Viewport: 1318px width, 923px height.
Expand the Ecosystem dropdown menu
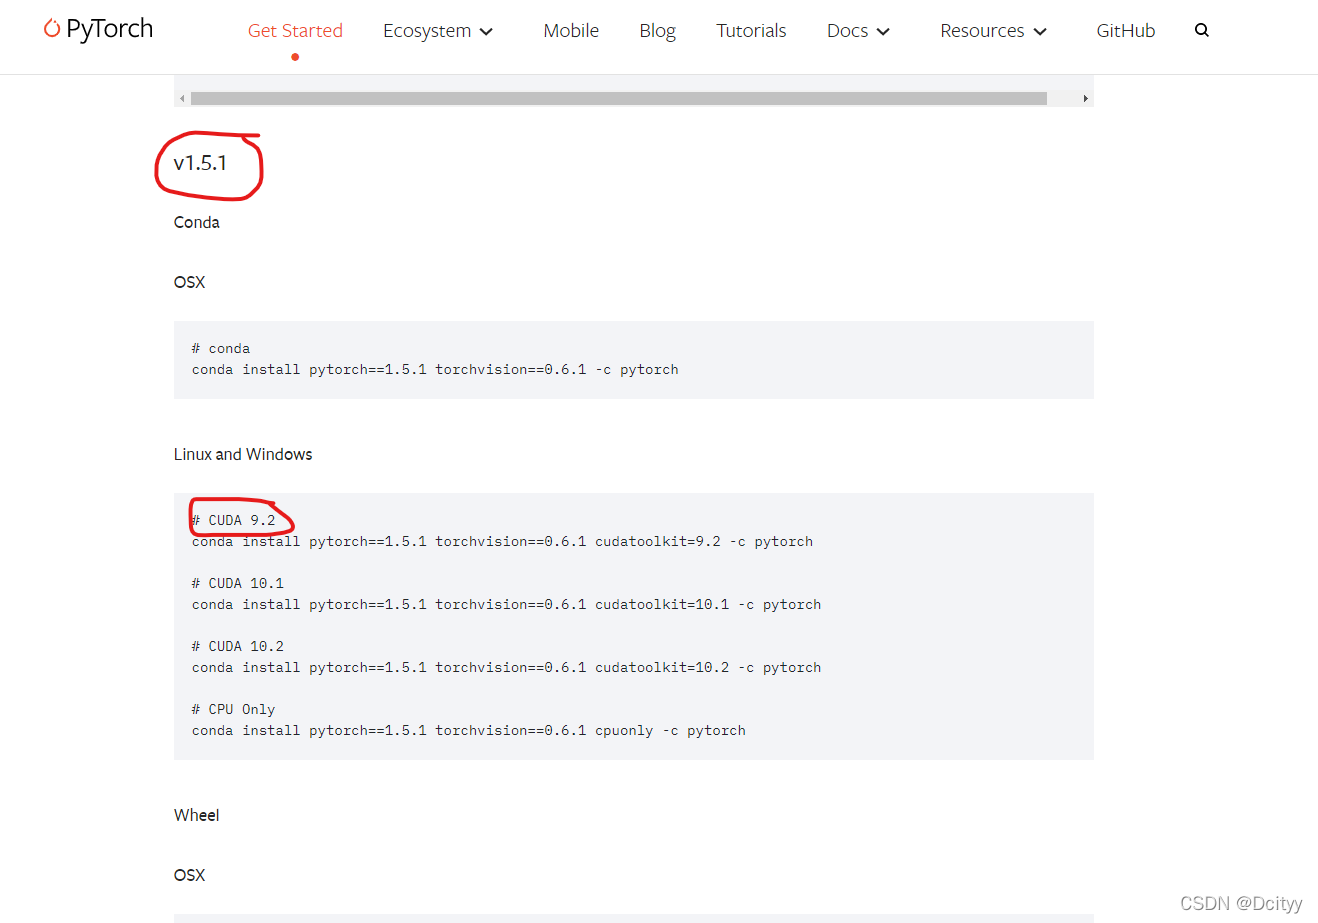pyautogui.click(x=438, y=31)
